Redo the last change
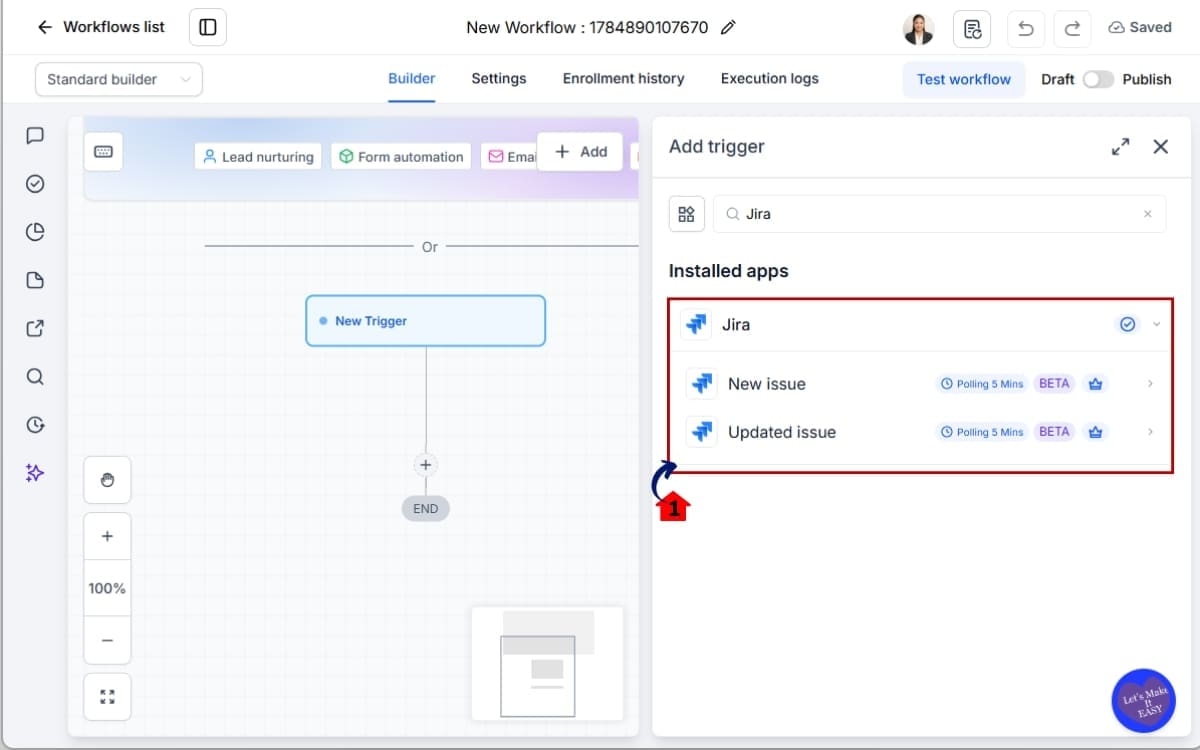 (1072, 28)
